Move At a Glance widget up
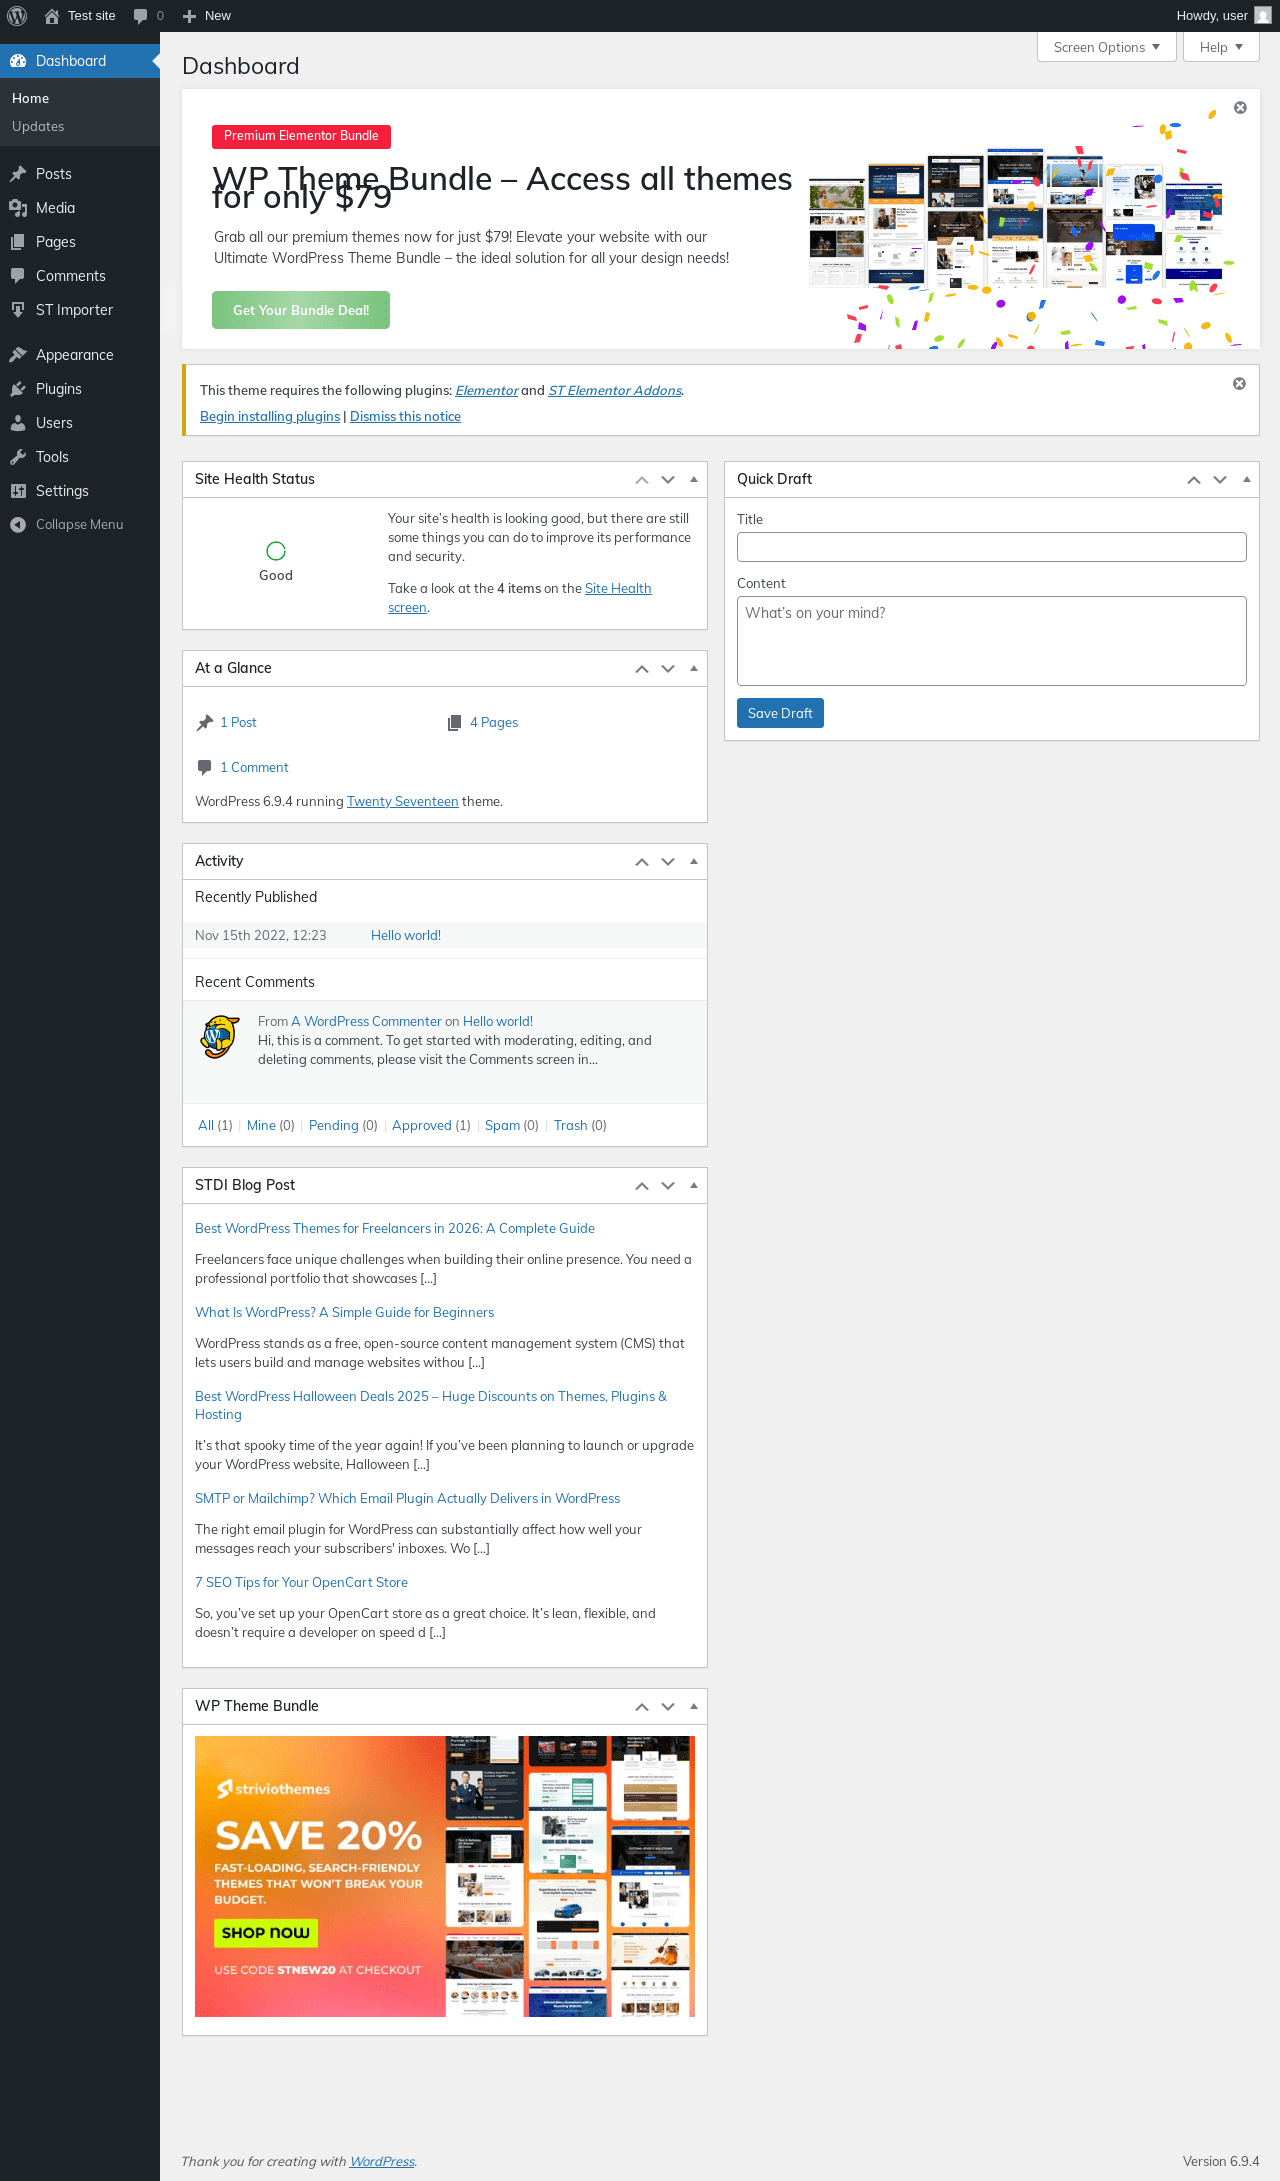This screenshot has width=1280, height=2181. 642,669
